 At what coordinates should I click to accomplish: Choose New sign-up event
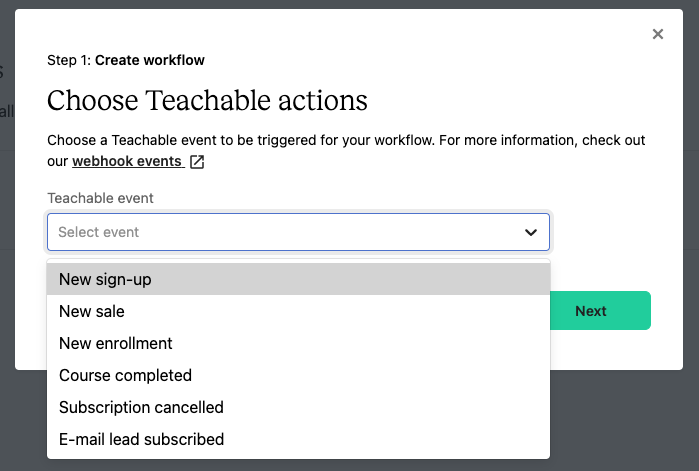coord(298,279)
